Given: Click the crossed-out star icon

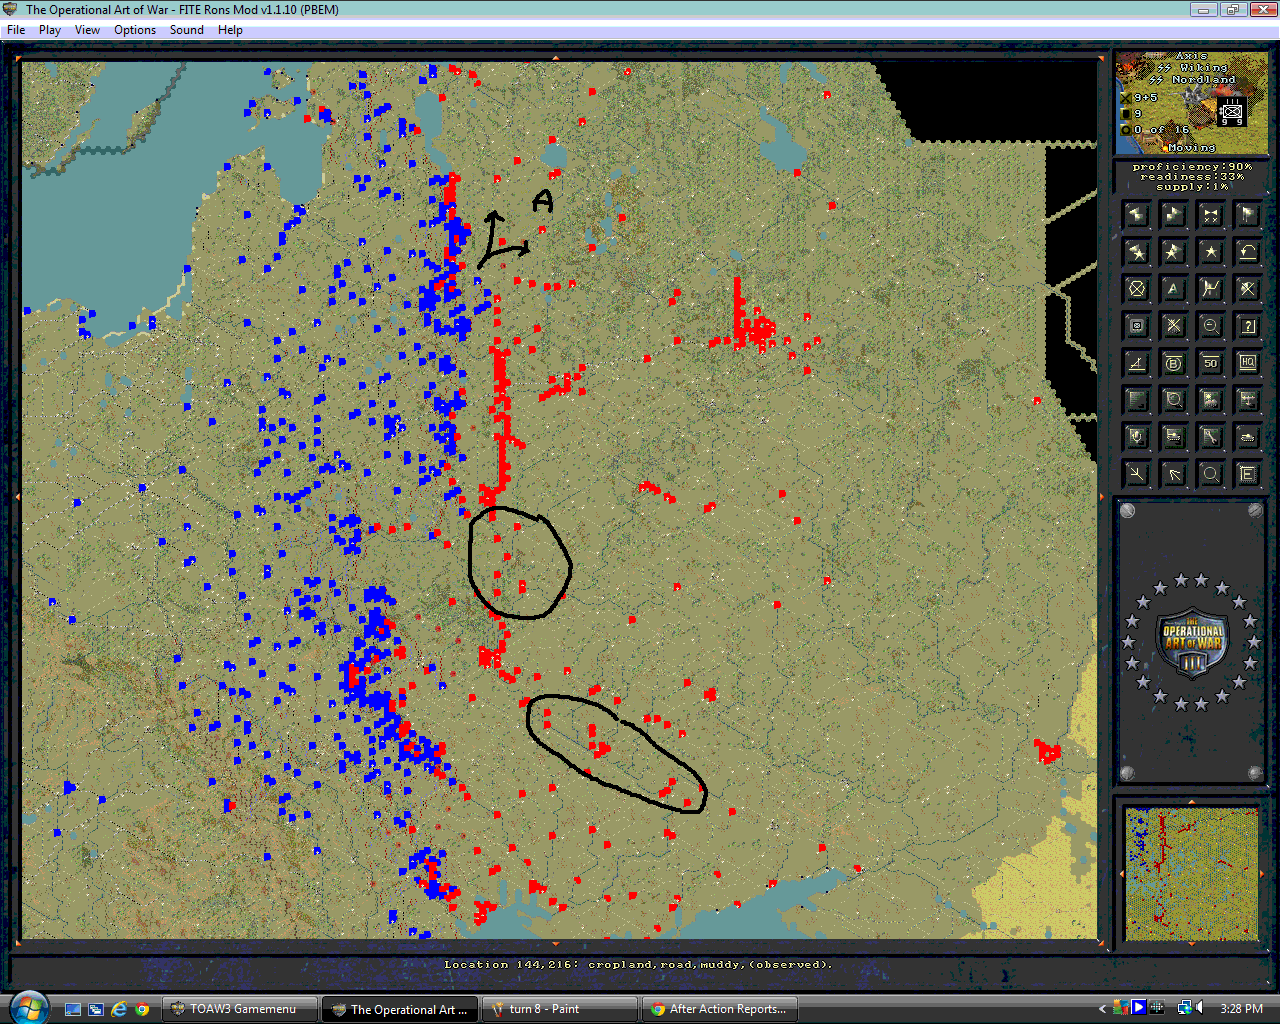Looking at the screenshot, I should 1174,326.
